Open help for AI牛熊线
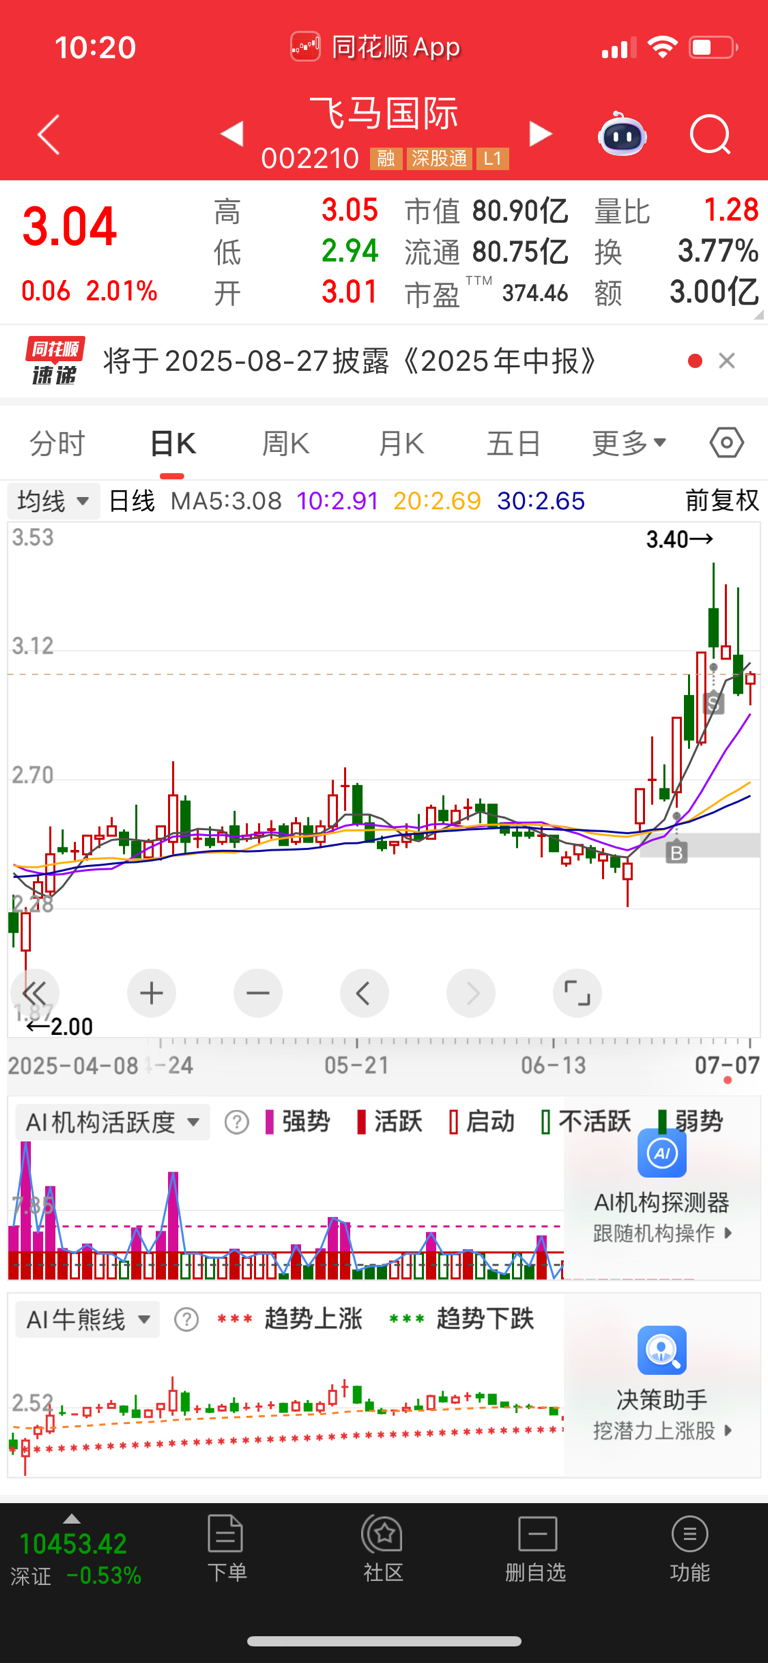The image size is (768, 1663). pos(186,1320)
